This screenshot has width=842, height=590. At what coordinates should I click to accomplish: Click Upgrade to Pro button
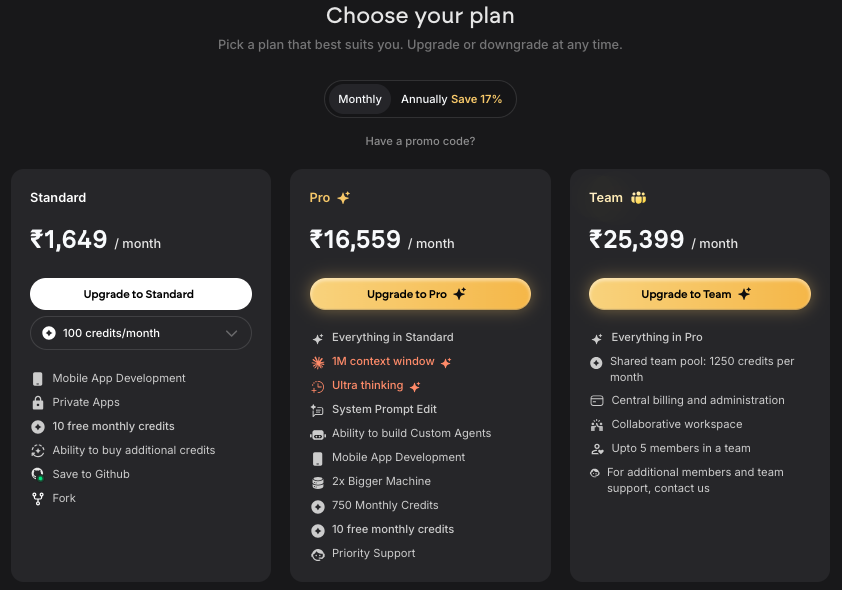(x=420, y=294)
